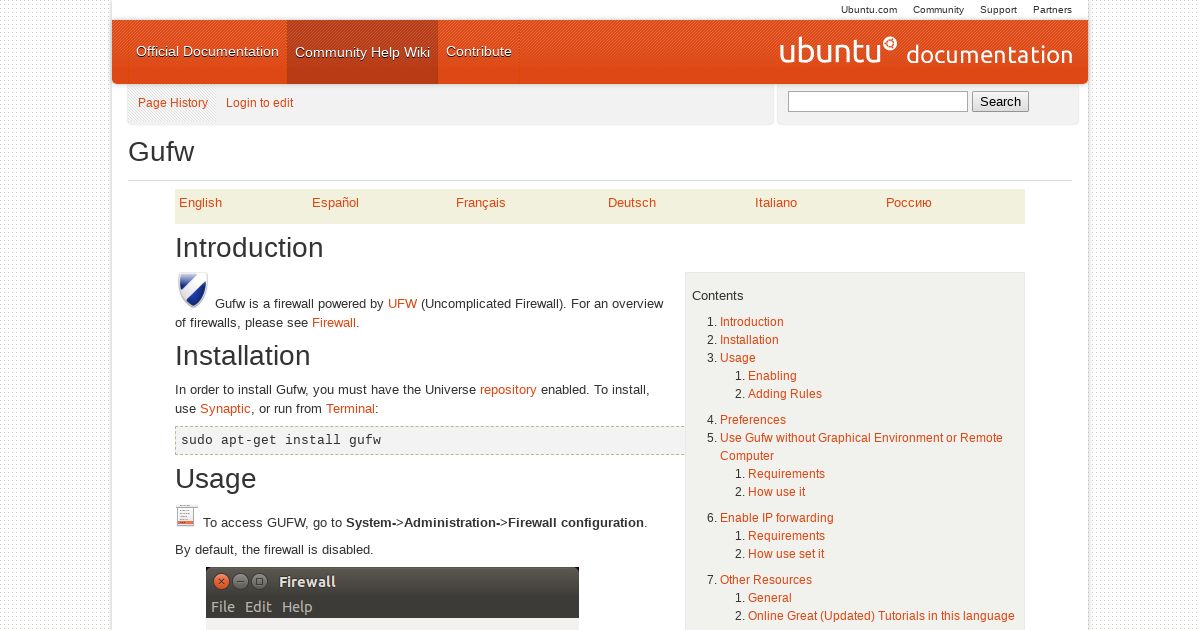Open Use Gufw without Graphical Environment link
This screenshot has width=1200, height=630.
[861, 447]
